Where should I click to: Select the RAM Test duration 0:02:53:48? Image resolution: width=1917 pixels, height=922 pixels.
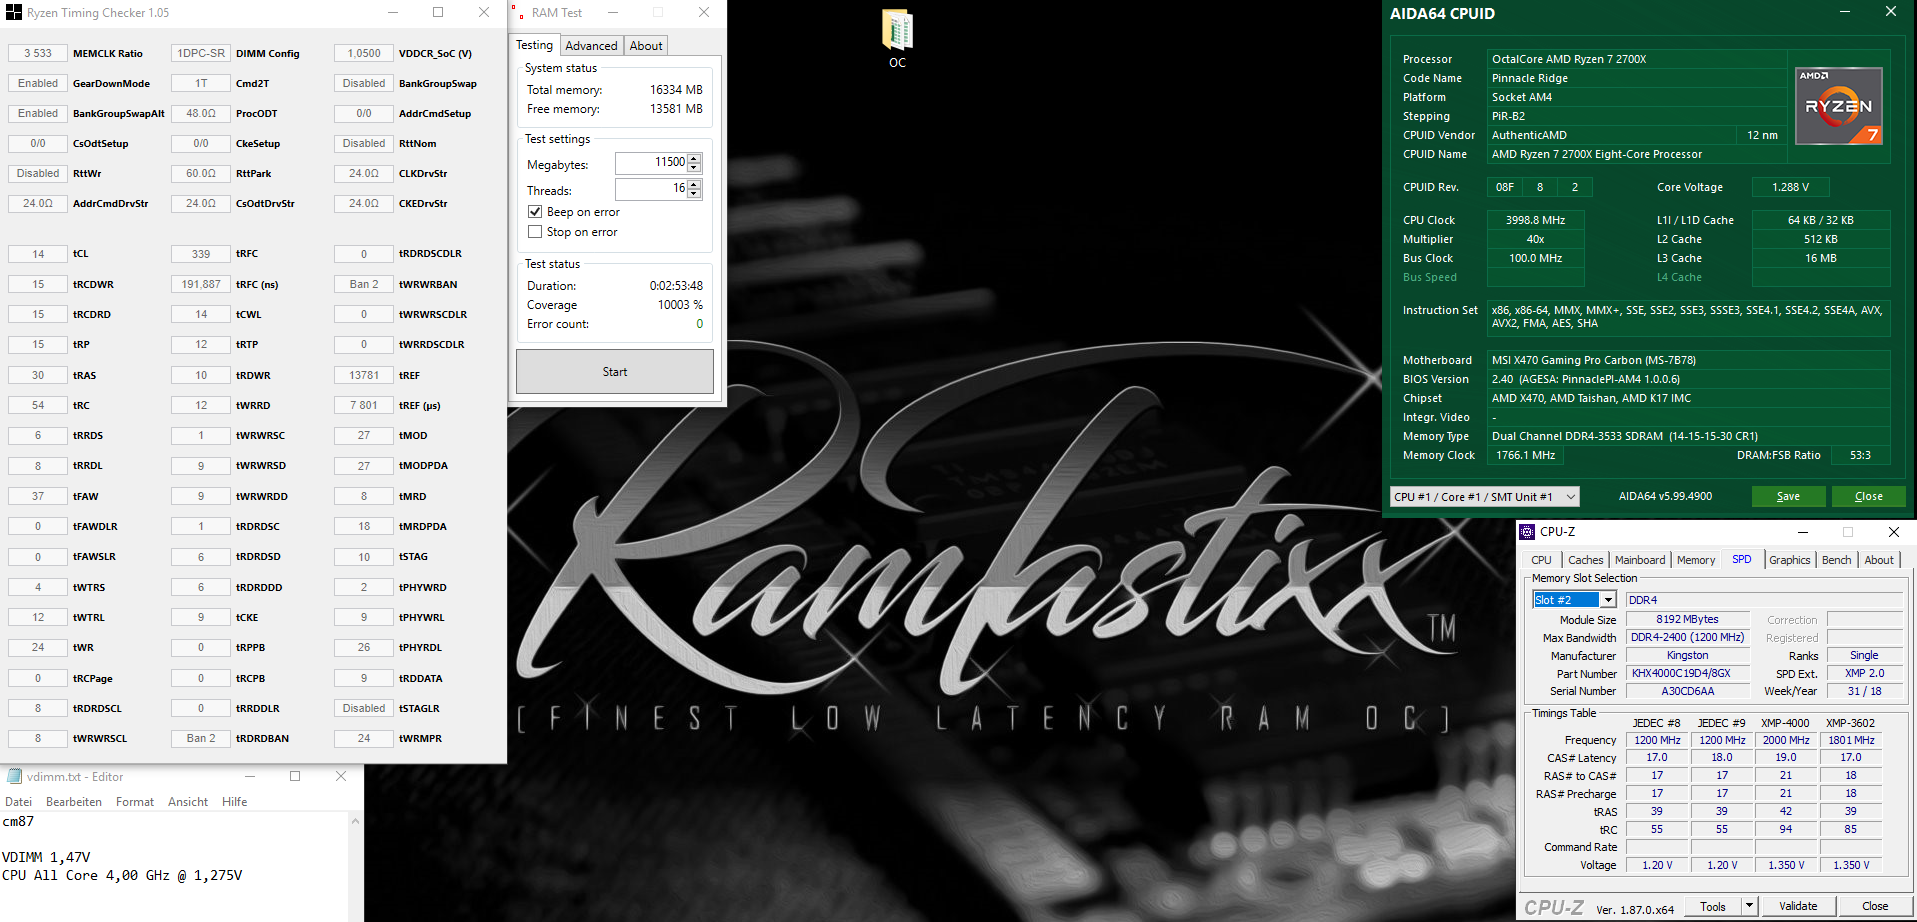tap(676, 286)
